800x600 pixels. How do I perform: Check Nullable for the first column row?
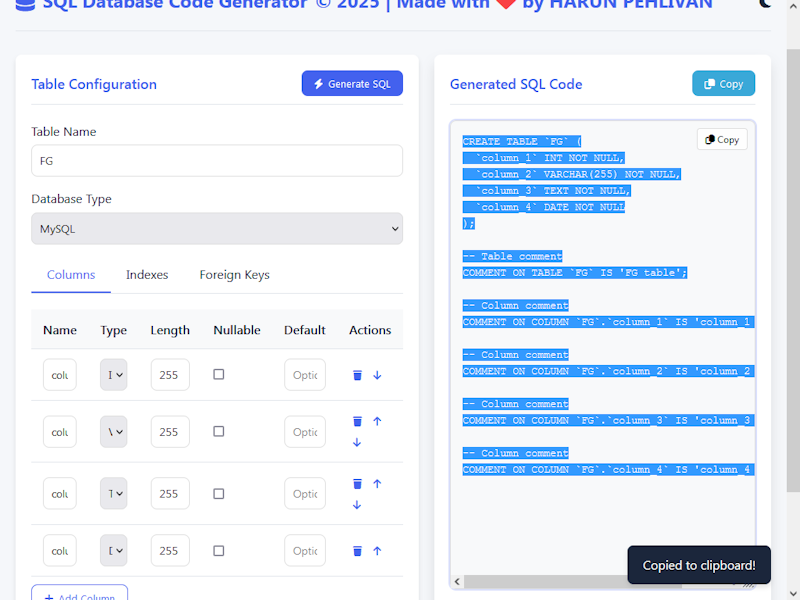pyautogui.click(x=219, y=375)
